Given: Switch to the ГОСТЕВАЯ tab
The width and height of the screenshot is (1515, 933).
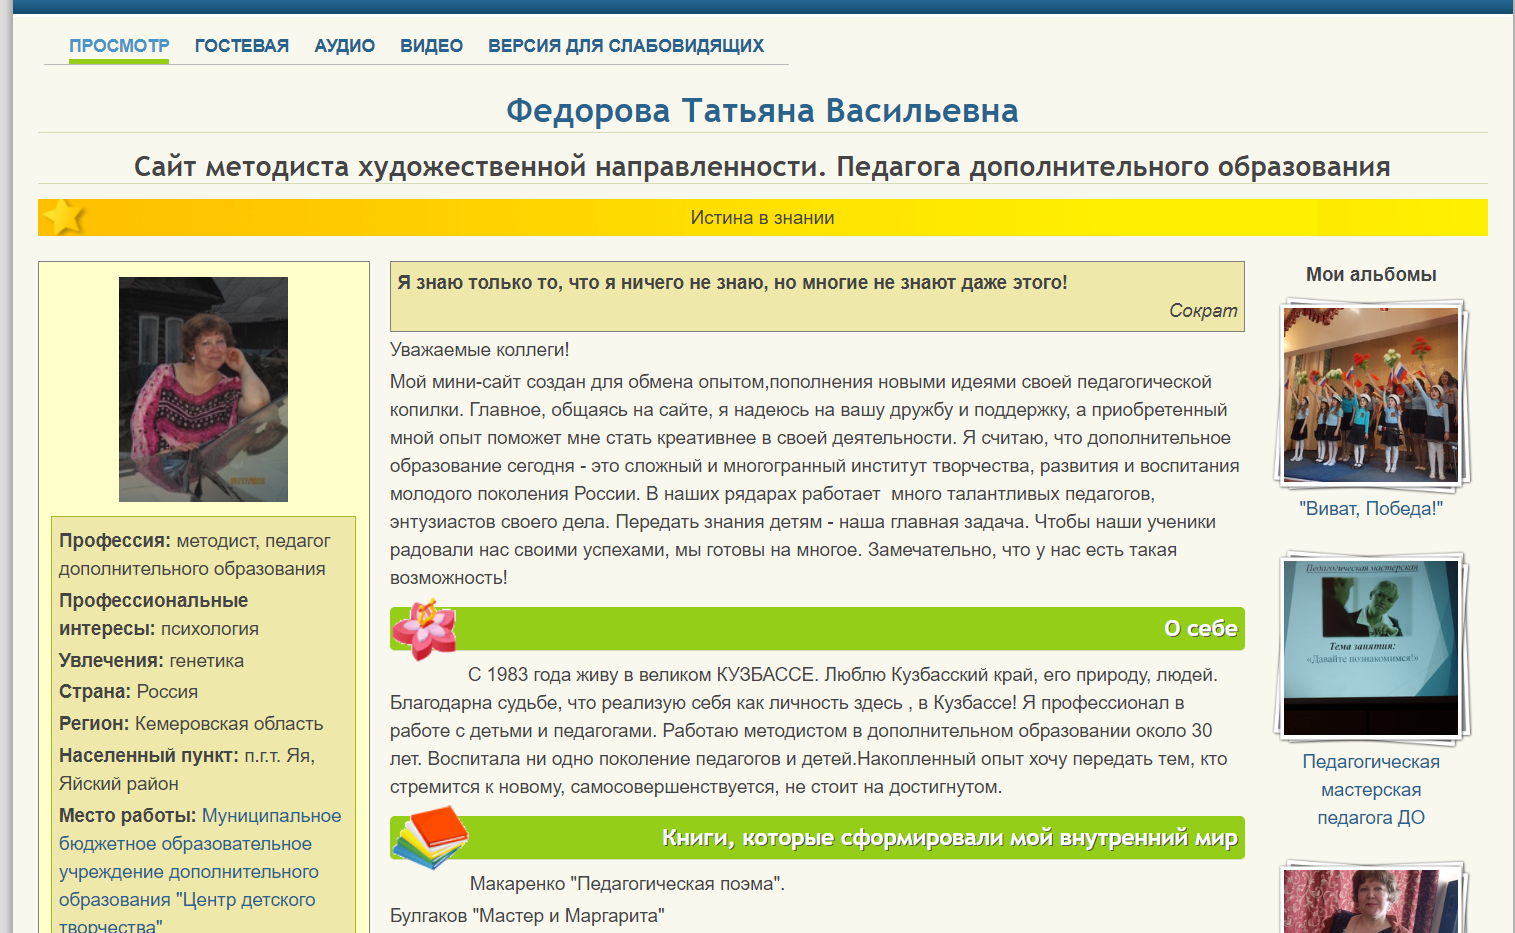Looking at the screenshot, I should pyautogui.click(x=242, y=46).
